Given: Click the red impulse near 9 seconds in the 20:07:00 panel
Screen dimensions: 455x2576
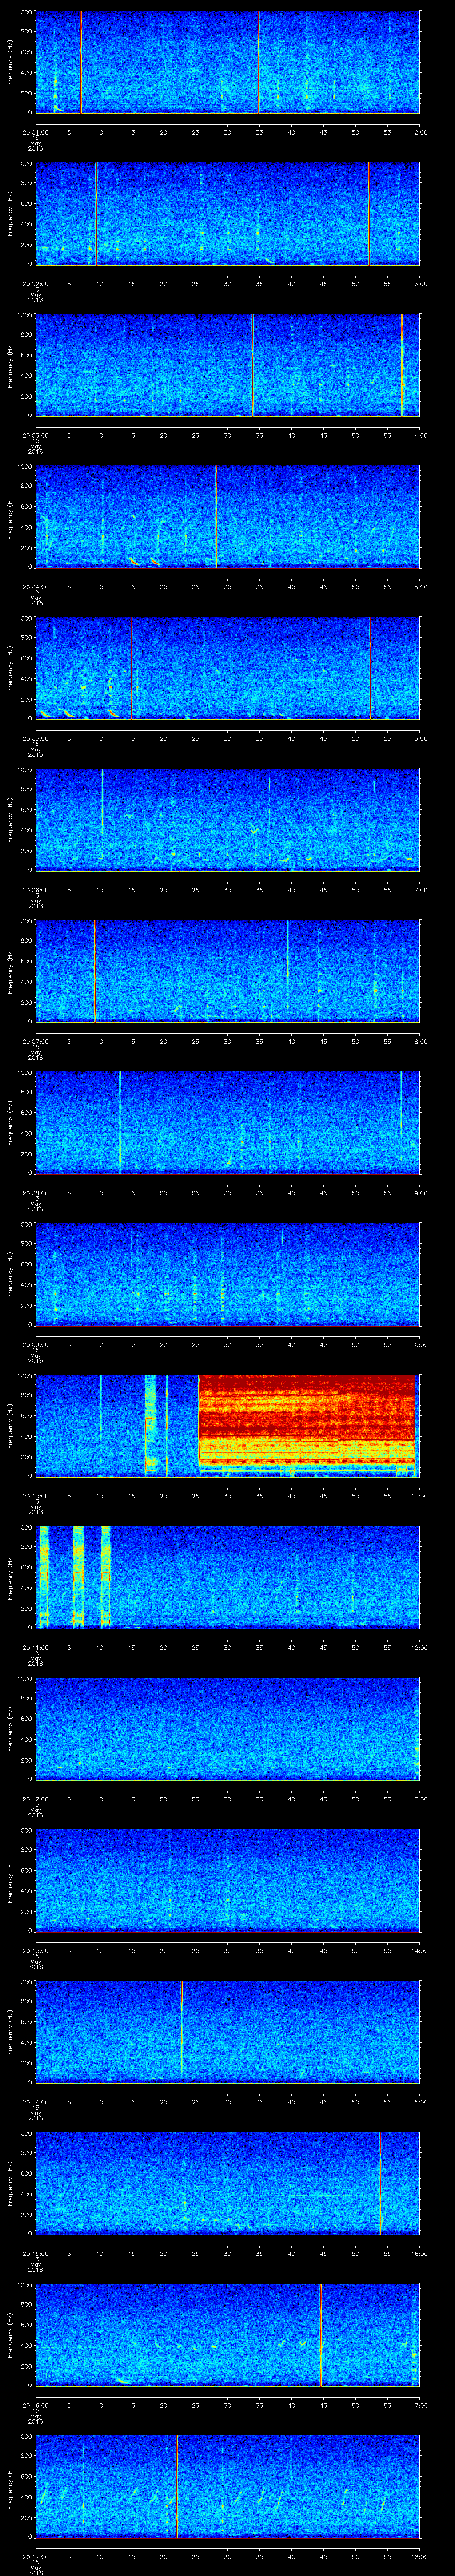Looking at the screenshot, I should [95, 970].
